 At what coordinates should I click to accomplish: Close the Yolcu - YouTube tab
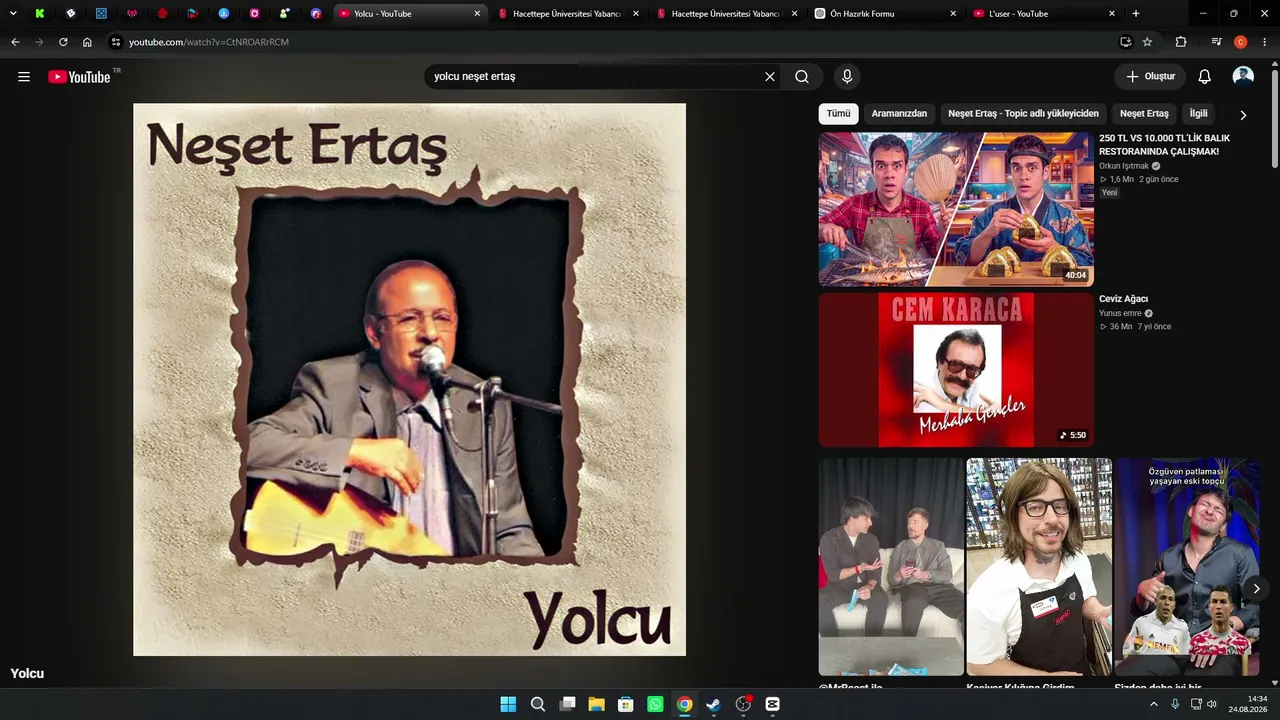click(x=477, y=14)
